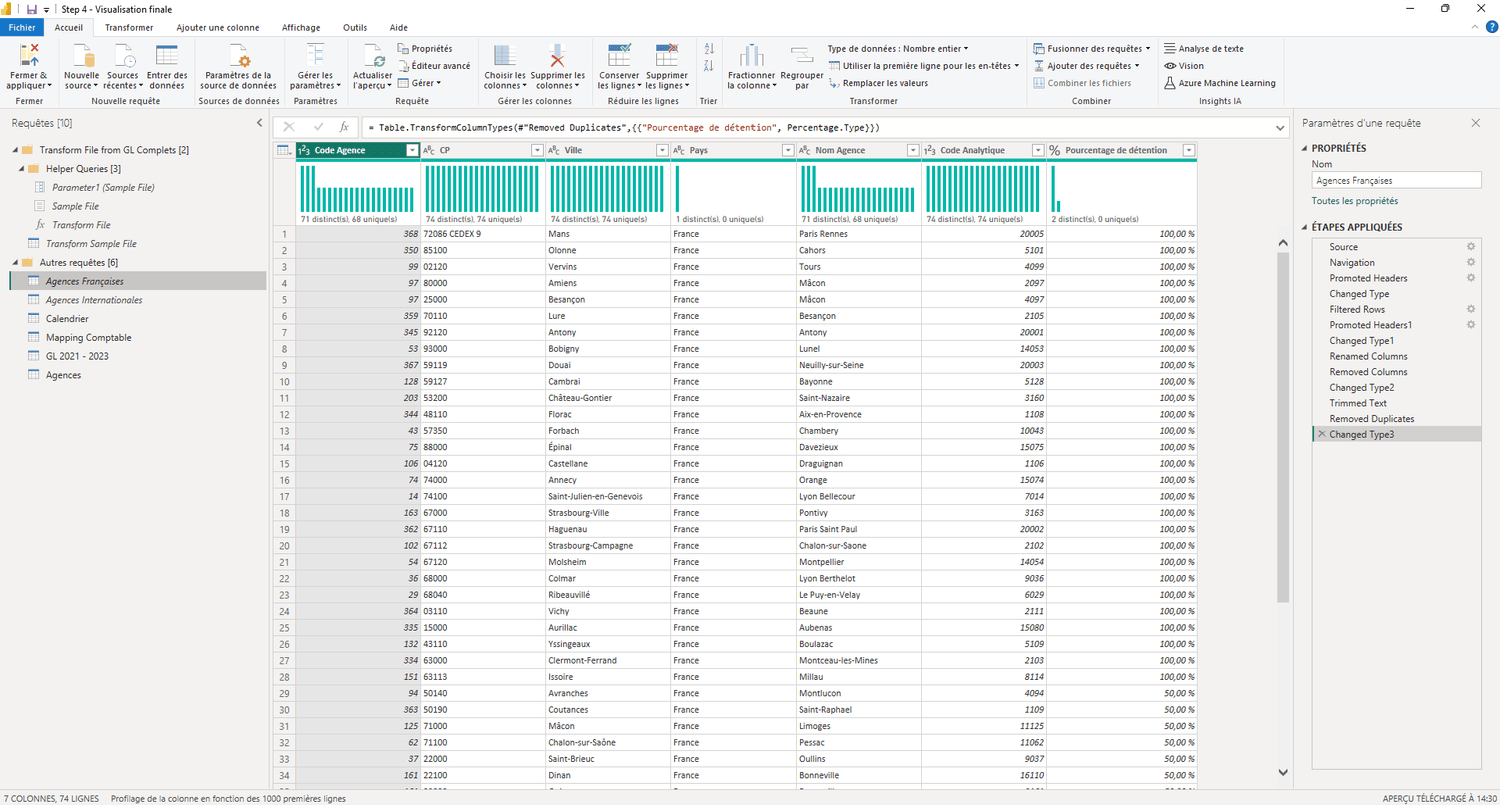The width and height of the screenshot is (1500, 805).
Task: Expand the formula bar with chevron
Action: (1282, 127)
